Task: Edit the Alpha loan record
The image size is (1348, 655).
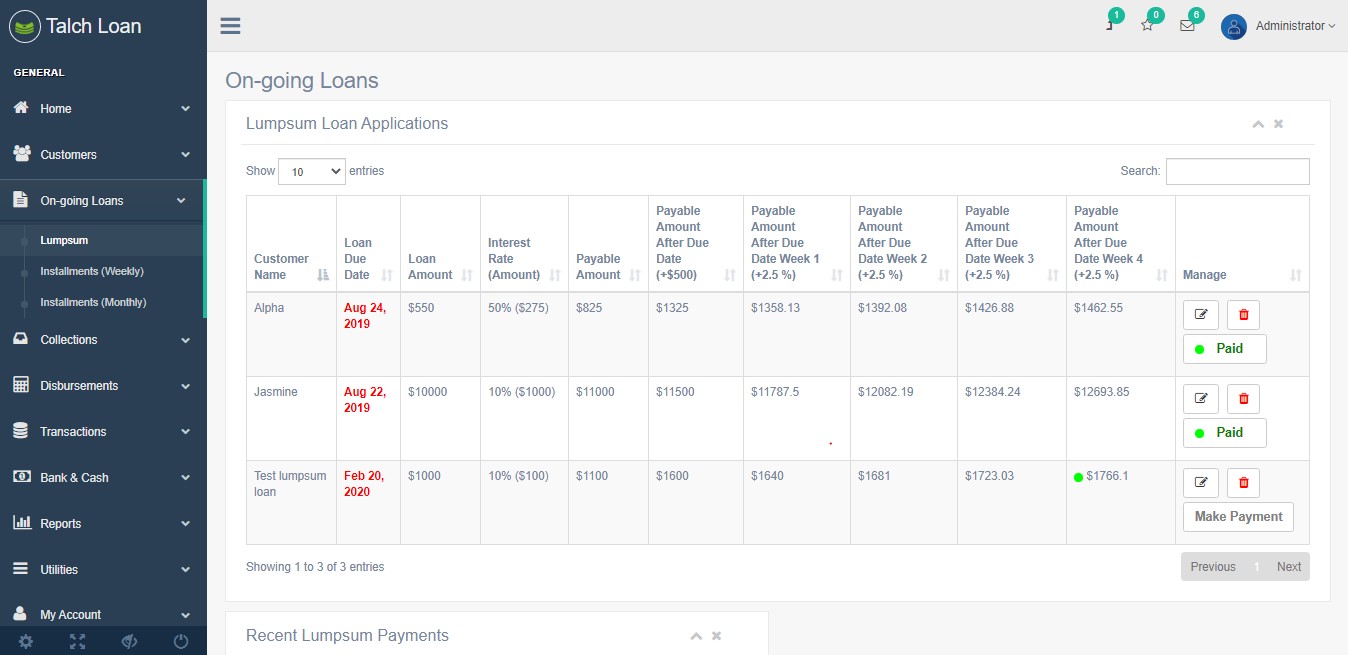Action: 1201,315
